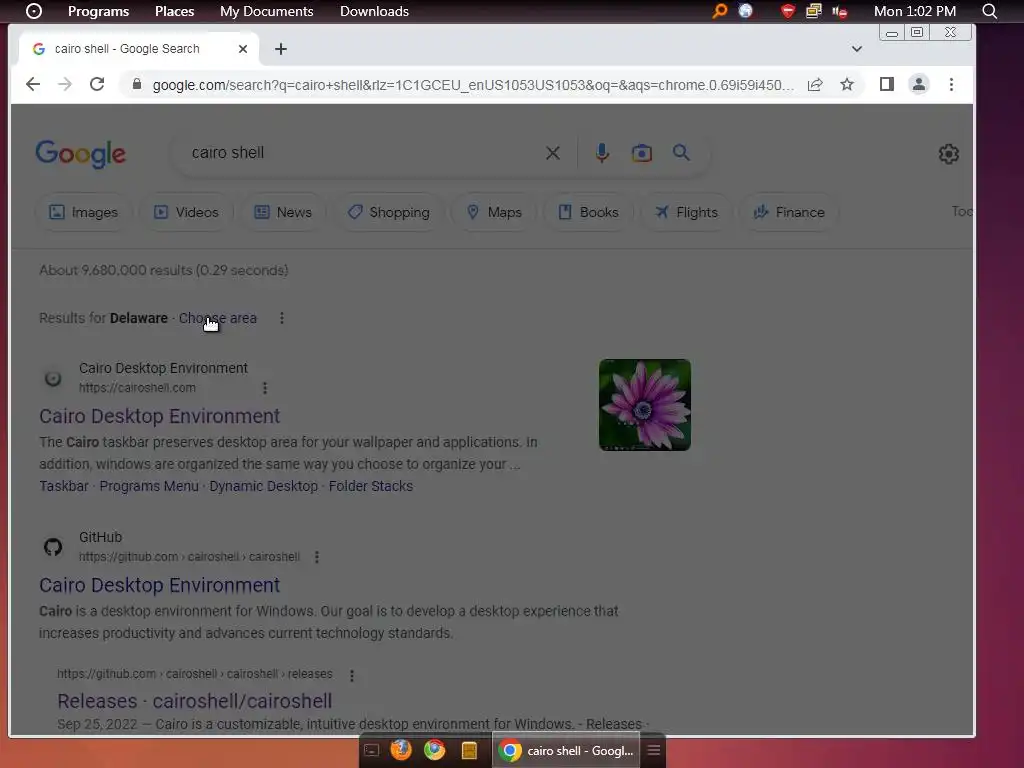Start voice search with microphone
1024x768 pixels.
602,153
